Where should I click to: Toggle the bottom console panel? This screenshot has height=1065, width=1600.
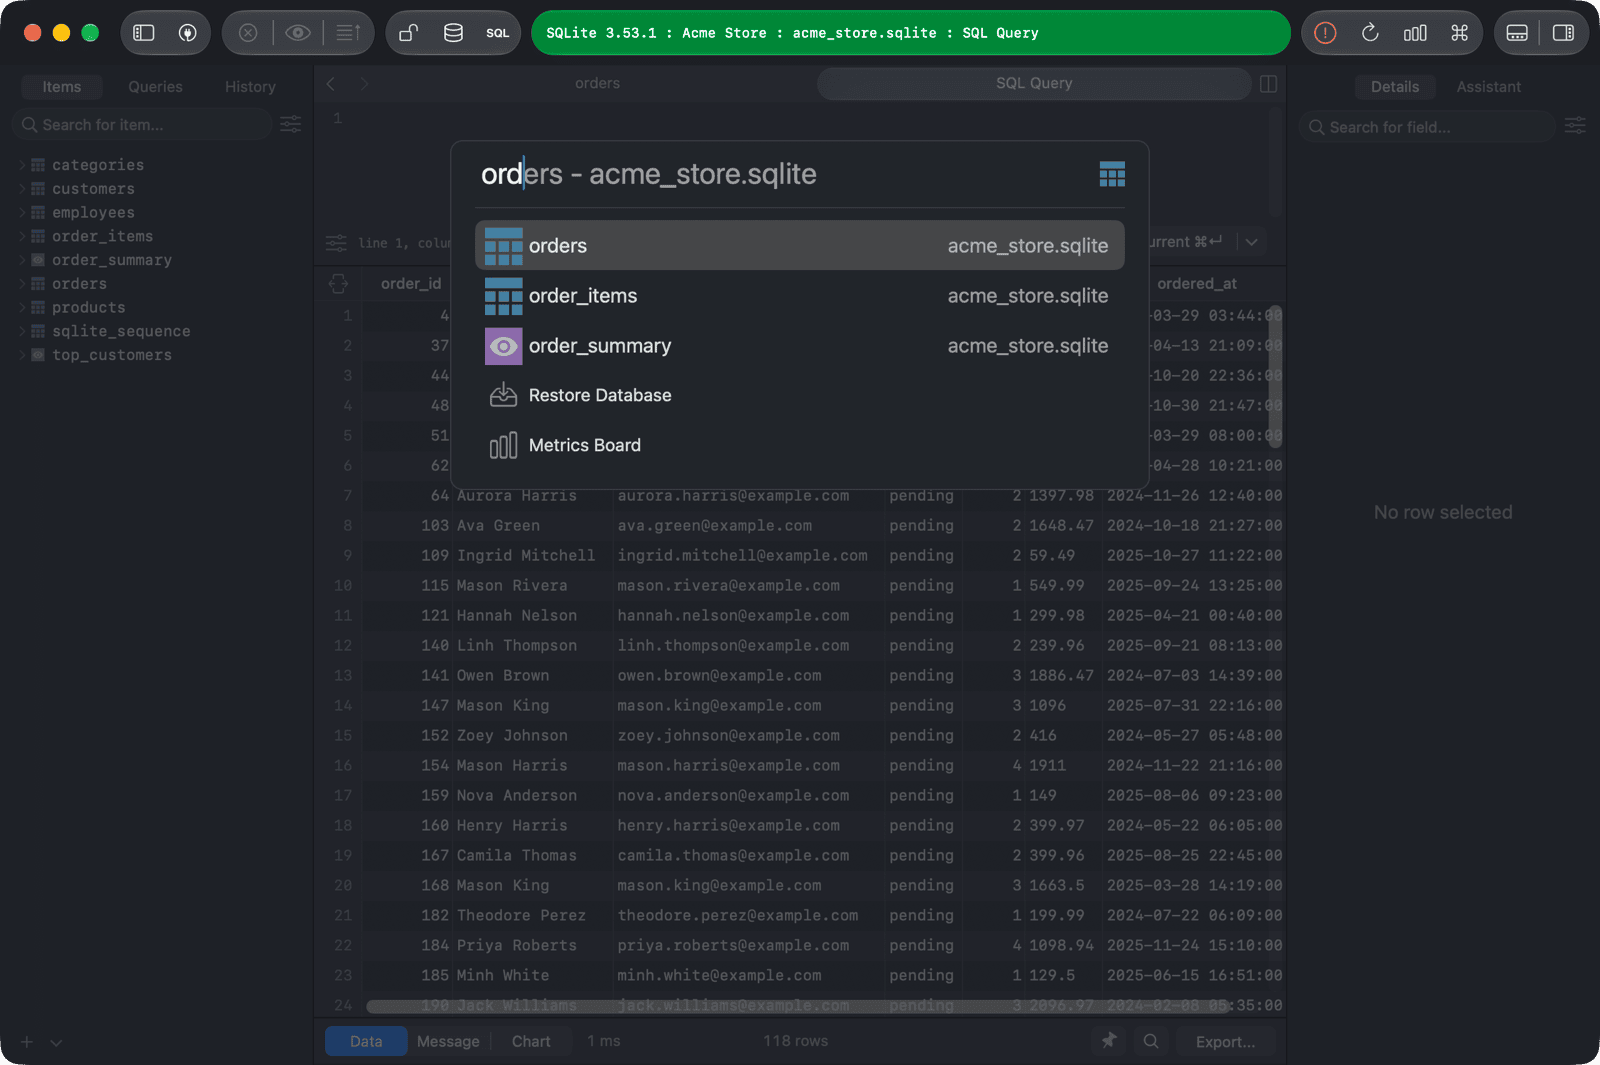1517,33
